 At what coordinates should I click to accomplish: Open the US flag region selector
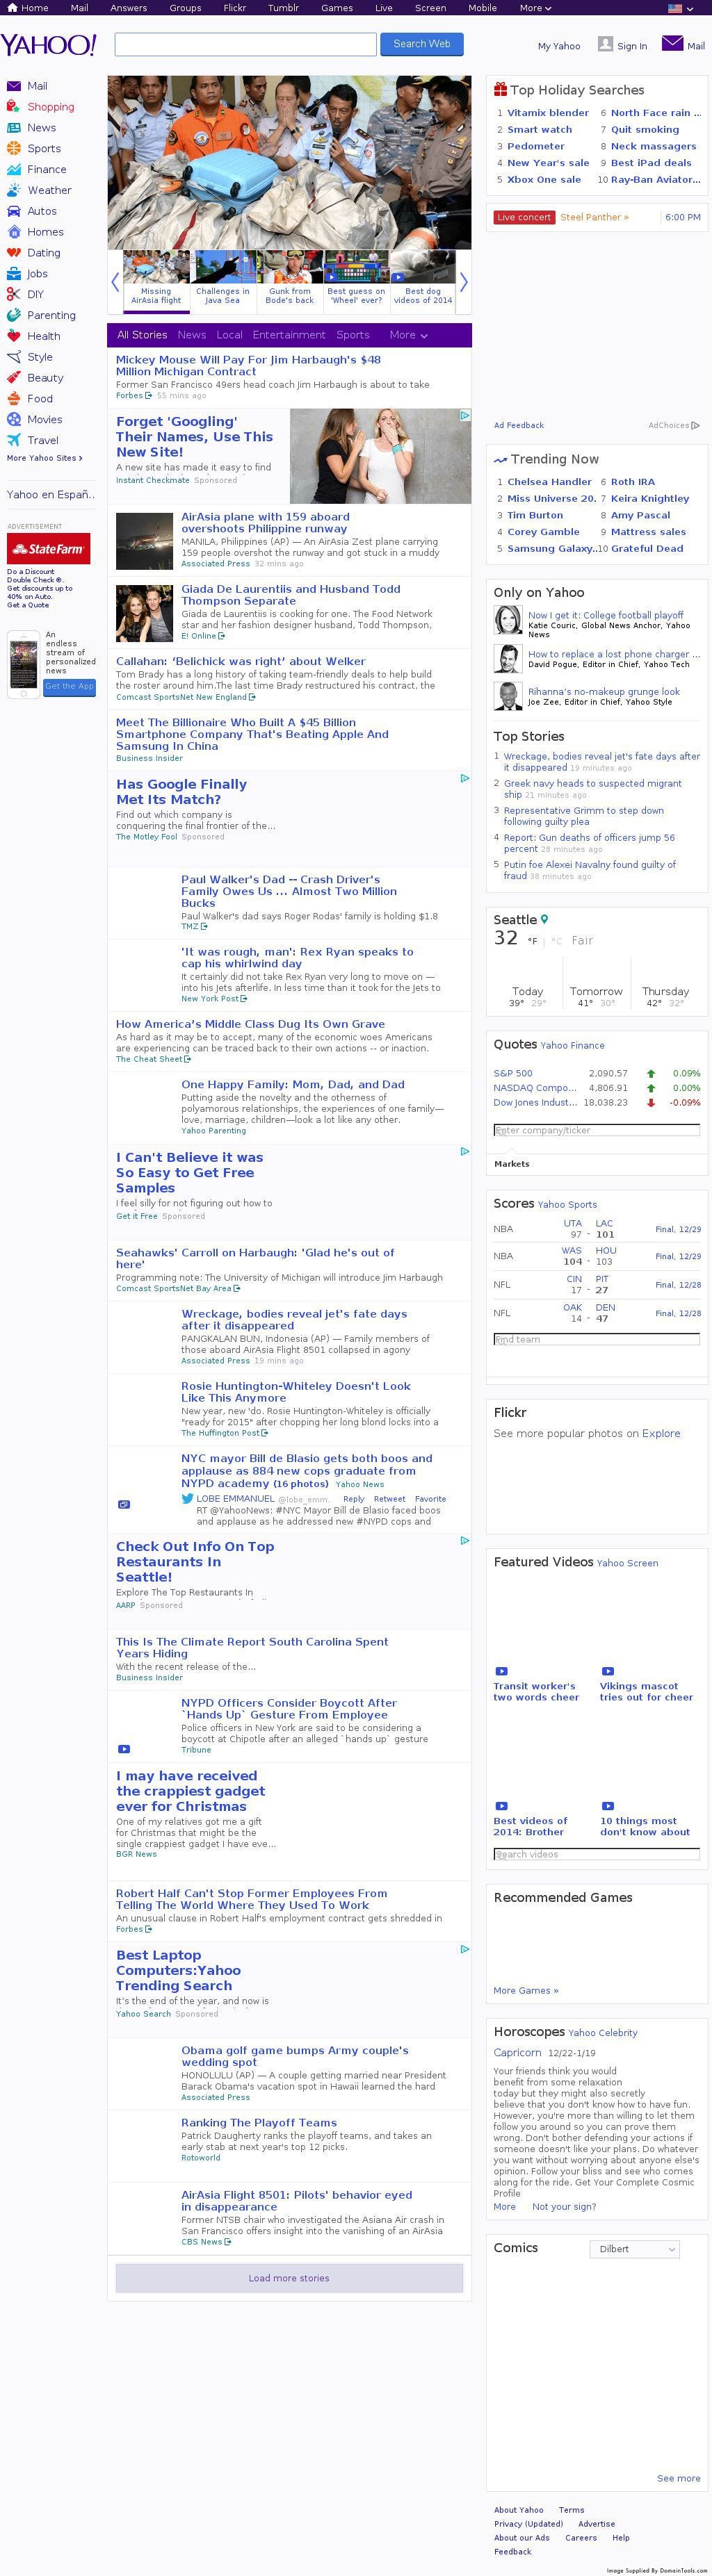tap(681, 8)
